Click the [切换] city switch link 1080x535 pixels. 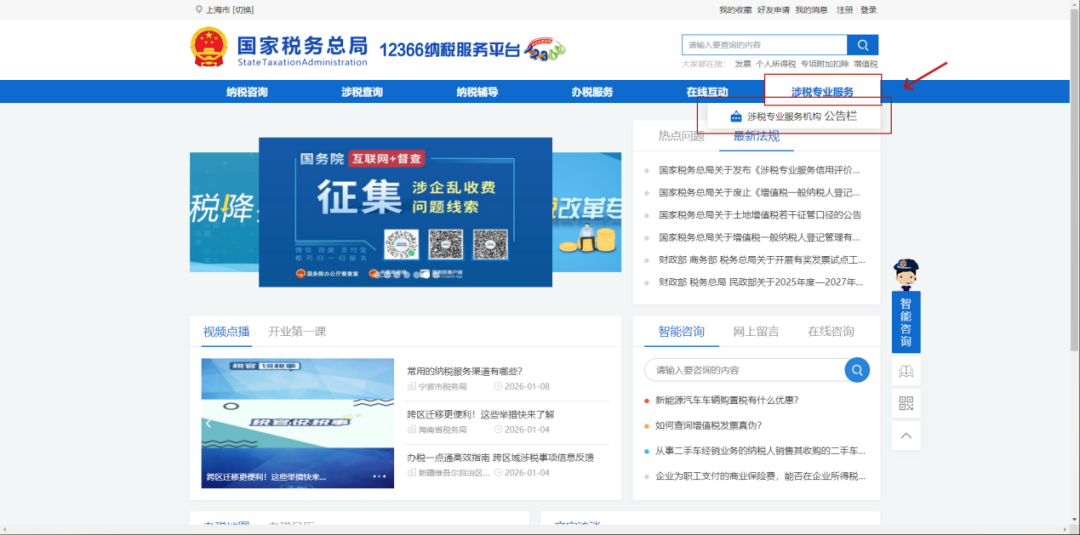point(243,10)
